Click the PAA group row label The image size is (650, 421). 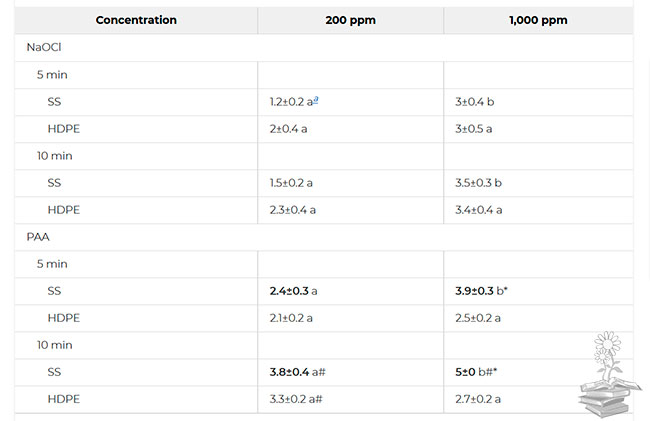point(38,237)
